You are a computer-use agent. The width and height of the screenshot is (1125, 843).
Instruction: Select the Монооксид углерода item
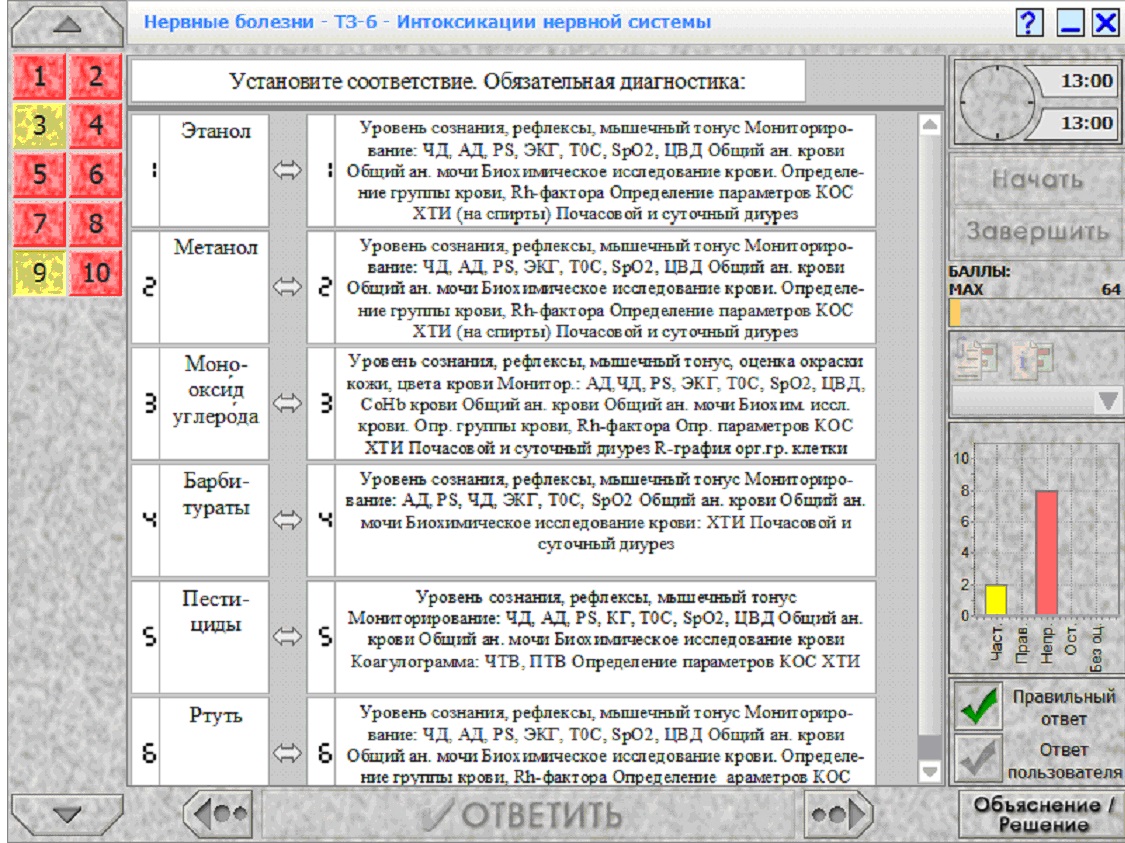[x=214, y=403]
